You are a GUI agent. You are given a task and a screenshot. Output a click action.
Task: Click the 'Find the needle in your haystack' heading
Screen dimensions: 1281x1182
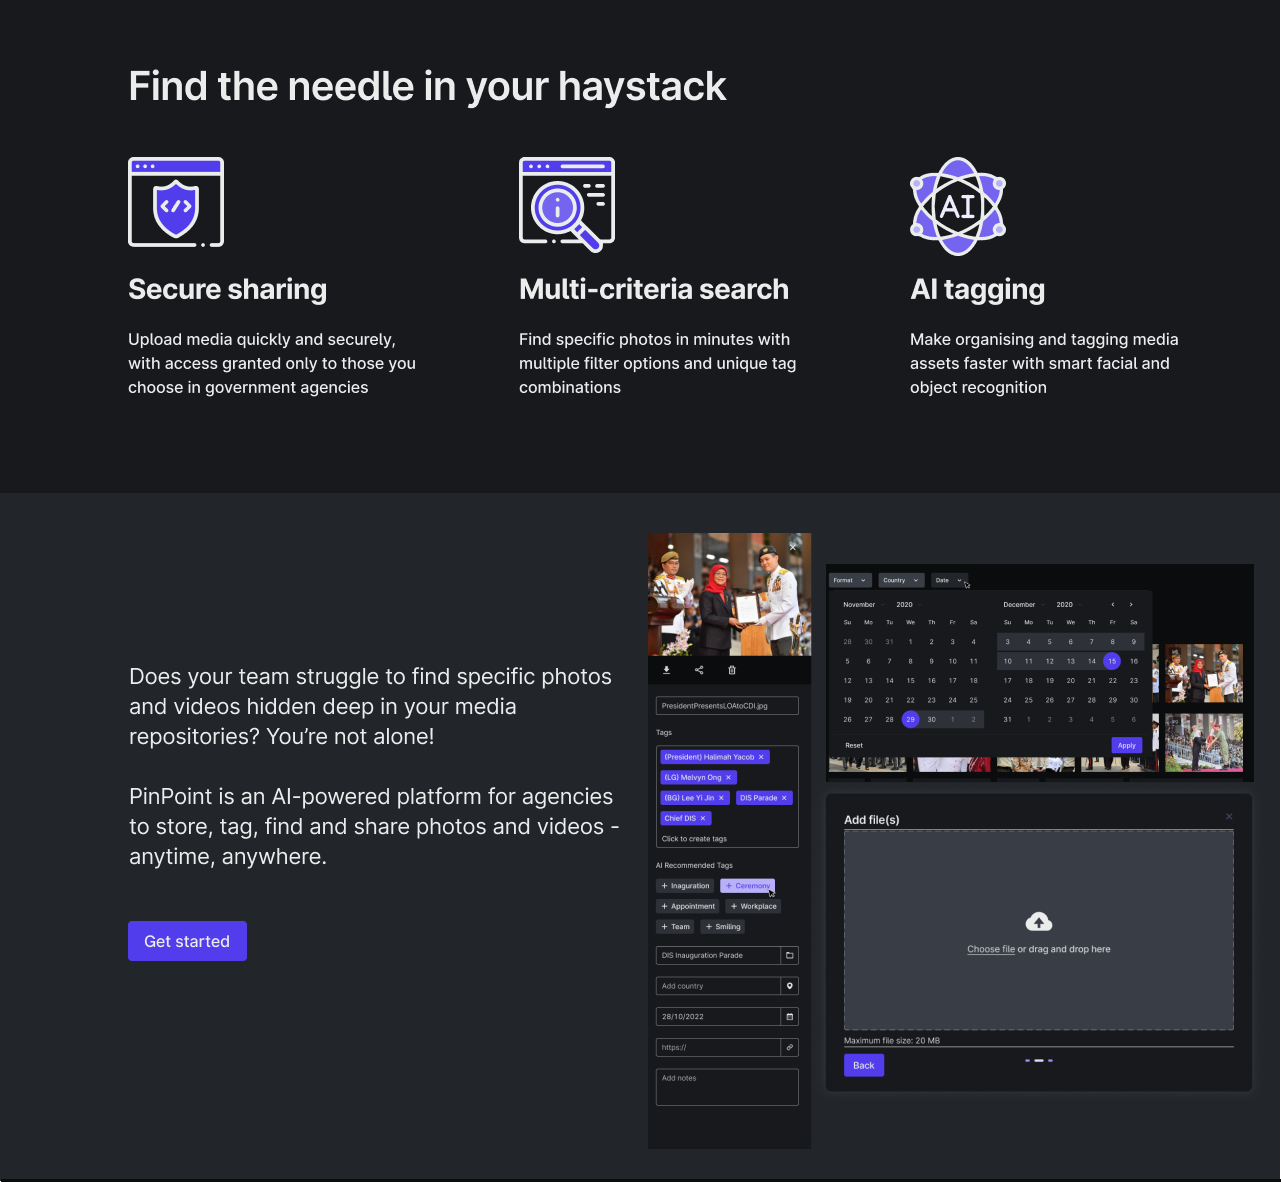[x=427, y=87]
